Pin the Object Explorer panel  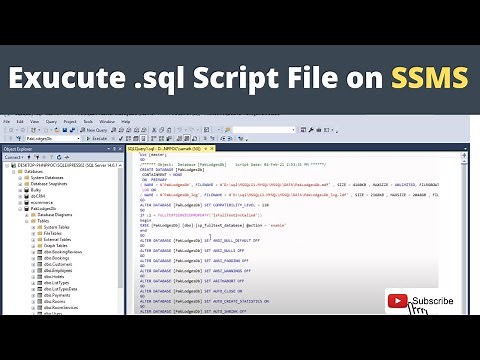[x=114, y=149]
